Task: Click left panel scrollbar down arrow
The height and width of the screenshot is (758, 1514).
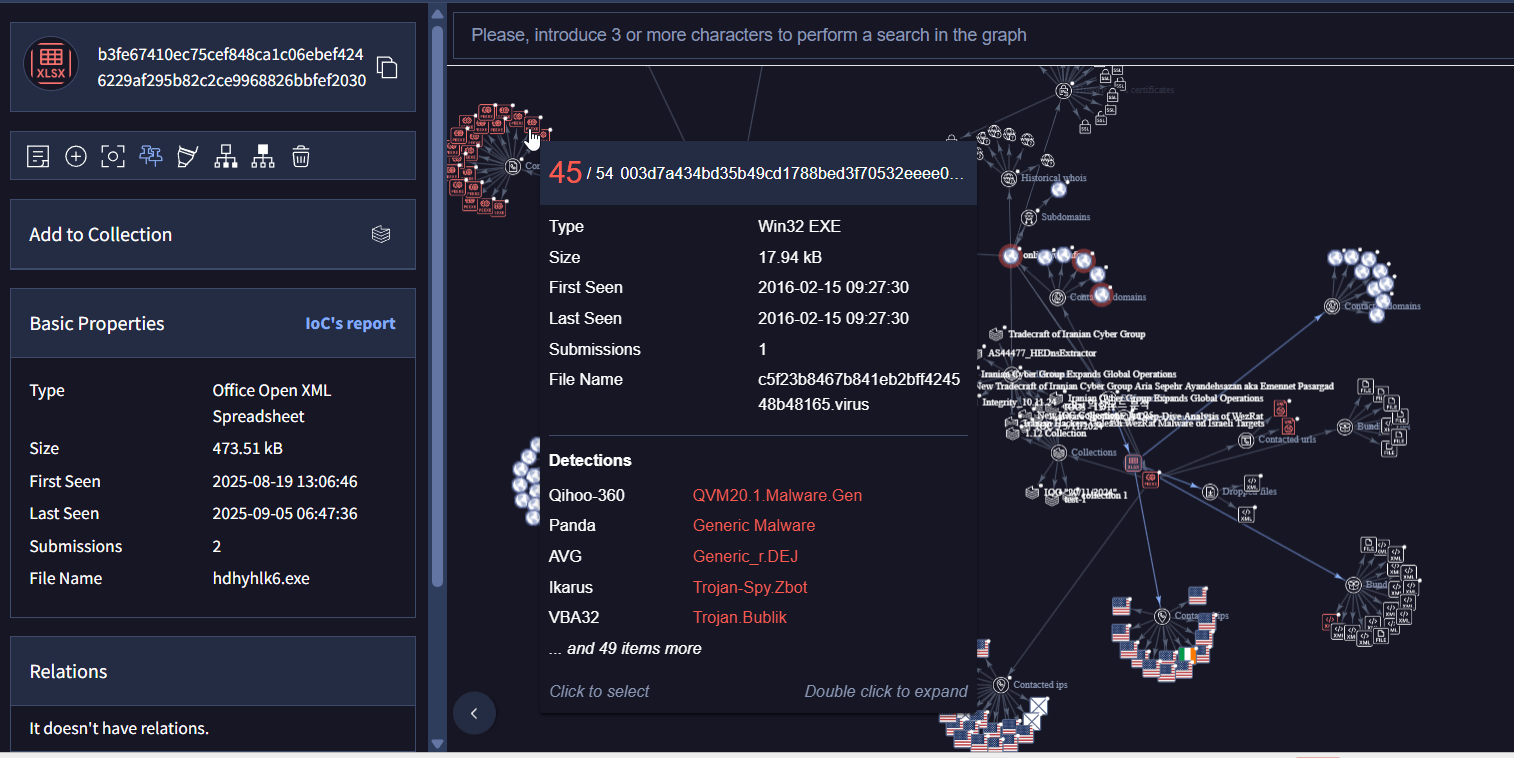Action: click(437, 744)
